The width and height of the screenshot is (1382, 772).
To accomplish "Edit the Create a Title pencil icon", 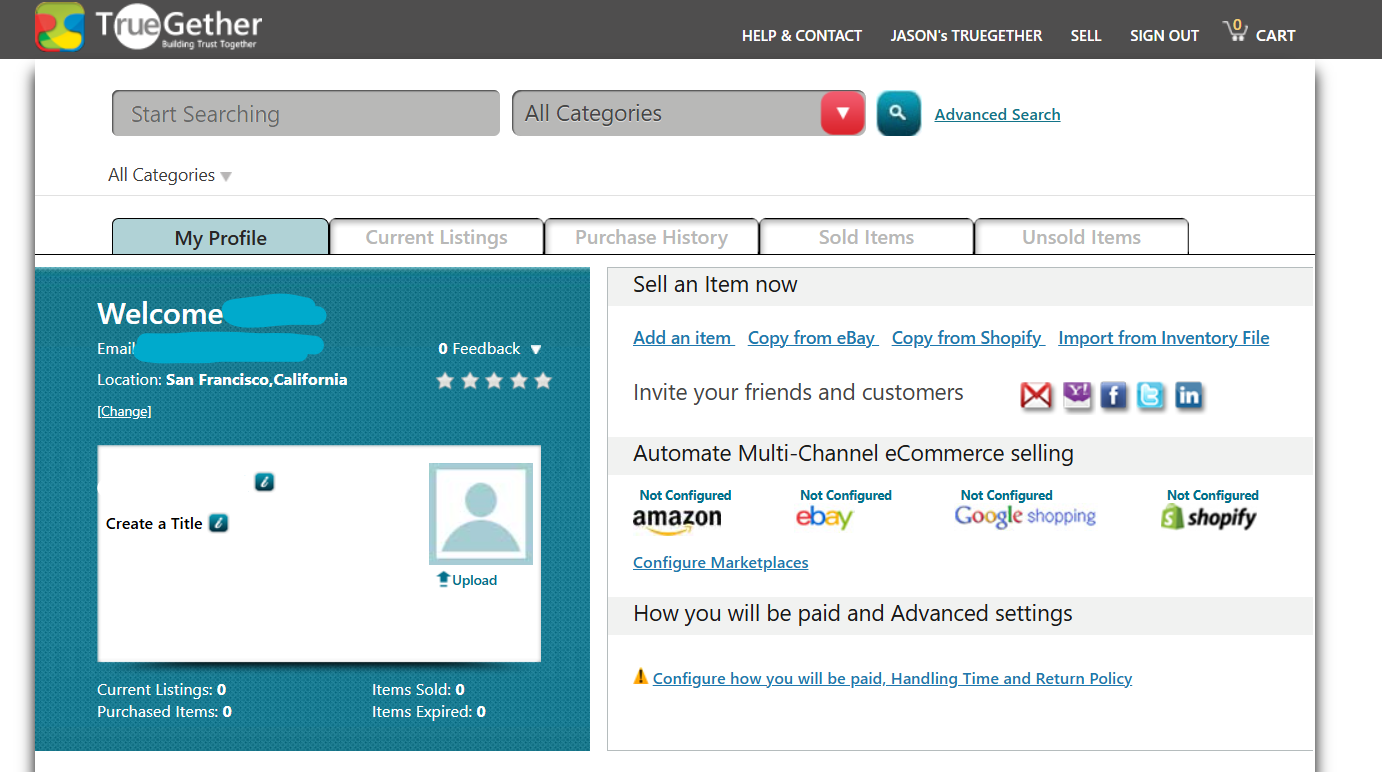I will [219, 523].
